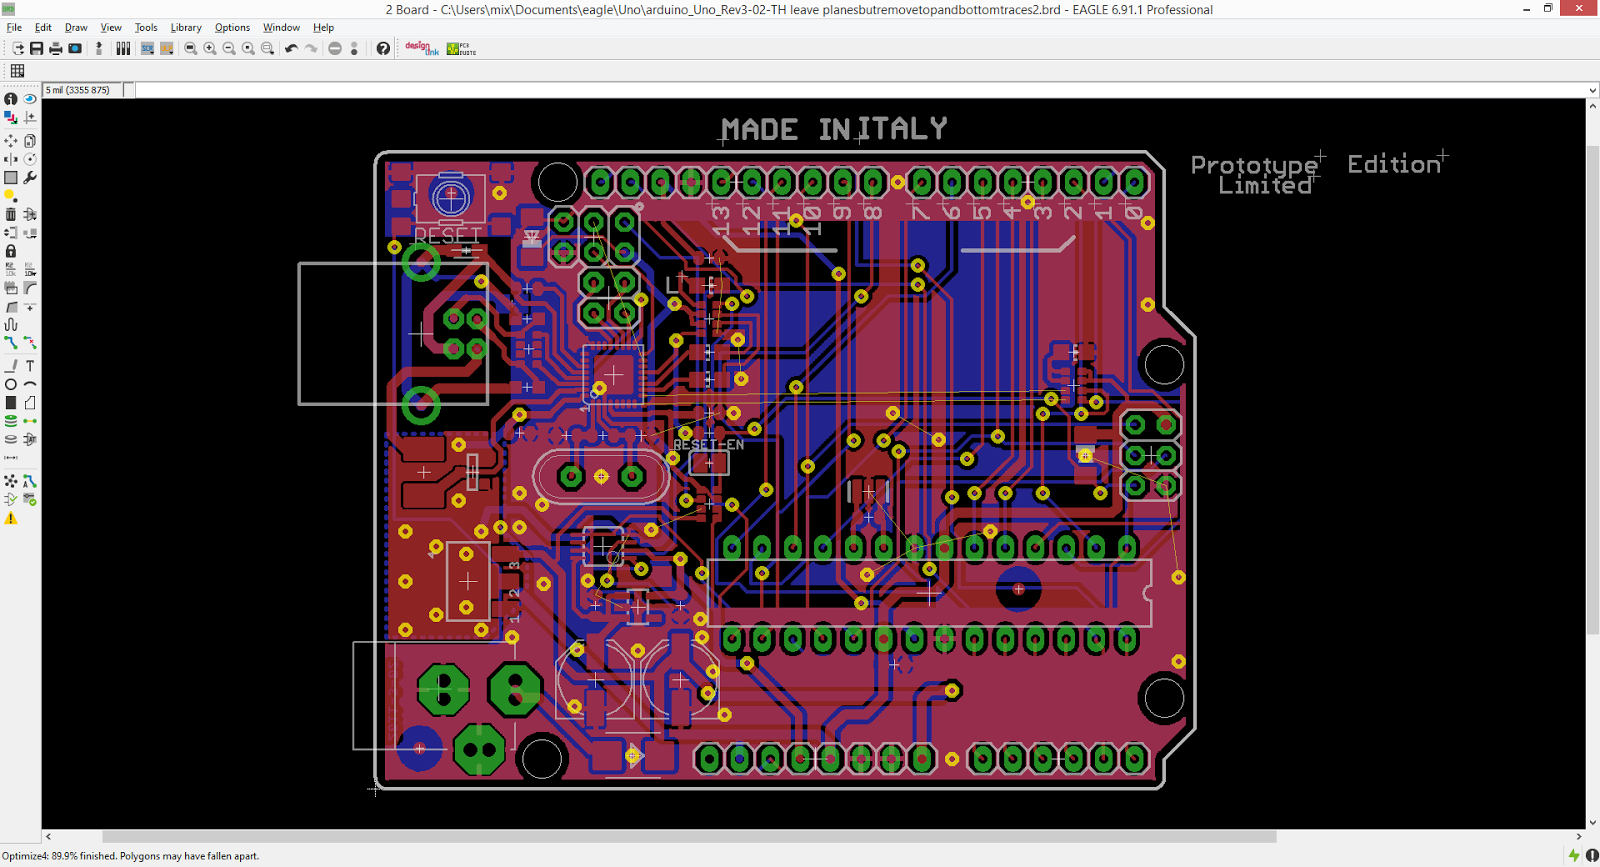Click in the command line input field
The image size is (1600, 867).
coord(860,90)
